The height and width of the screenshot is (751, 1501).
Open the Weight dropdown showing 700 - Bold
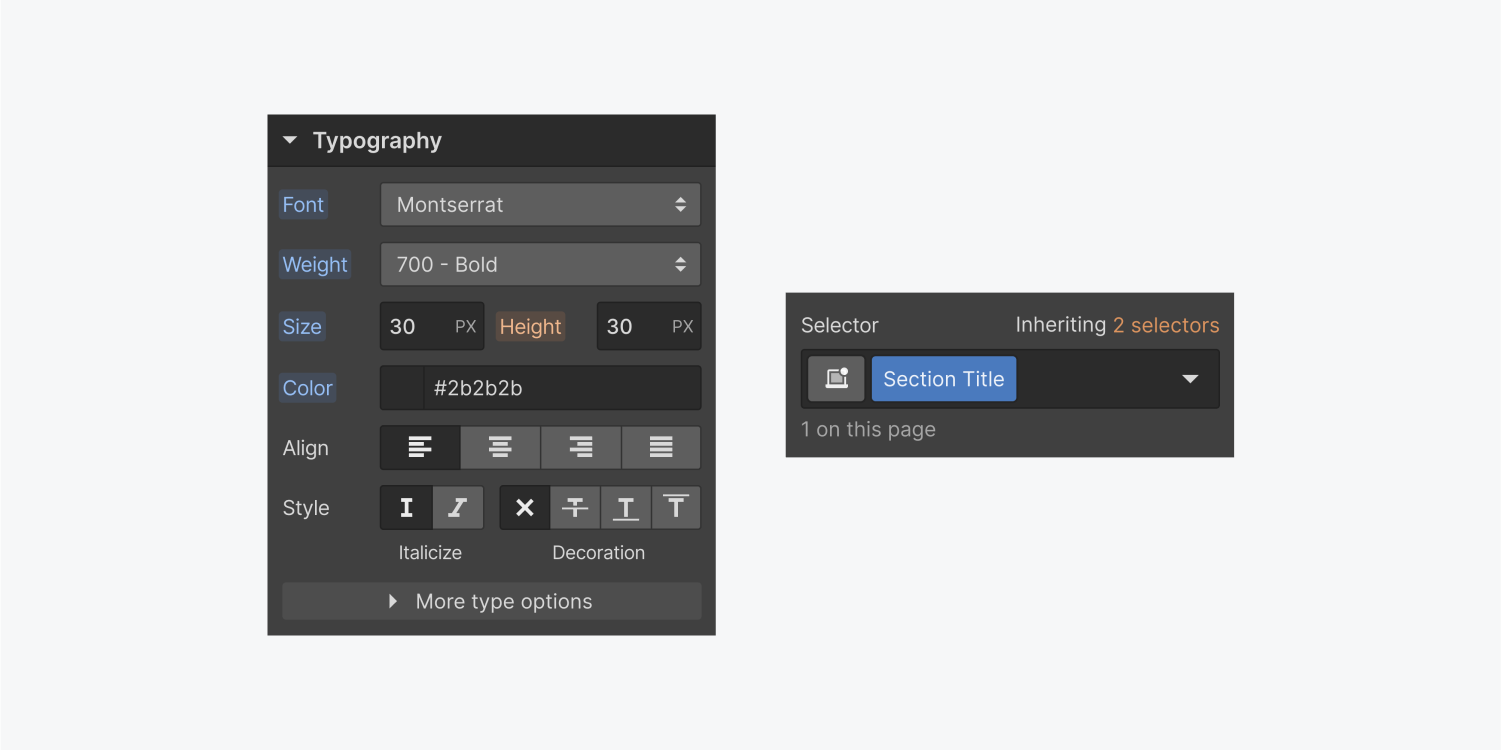(540, 265)
